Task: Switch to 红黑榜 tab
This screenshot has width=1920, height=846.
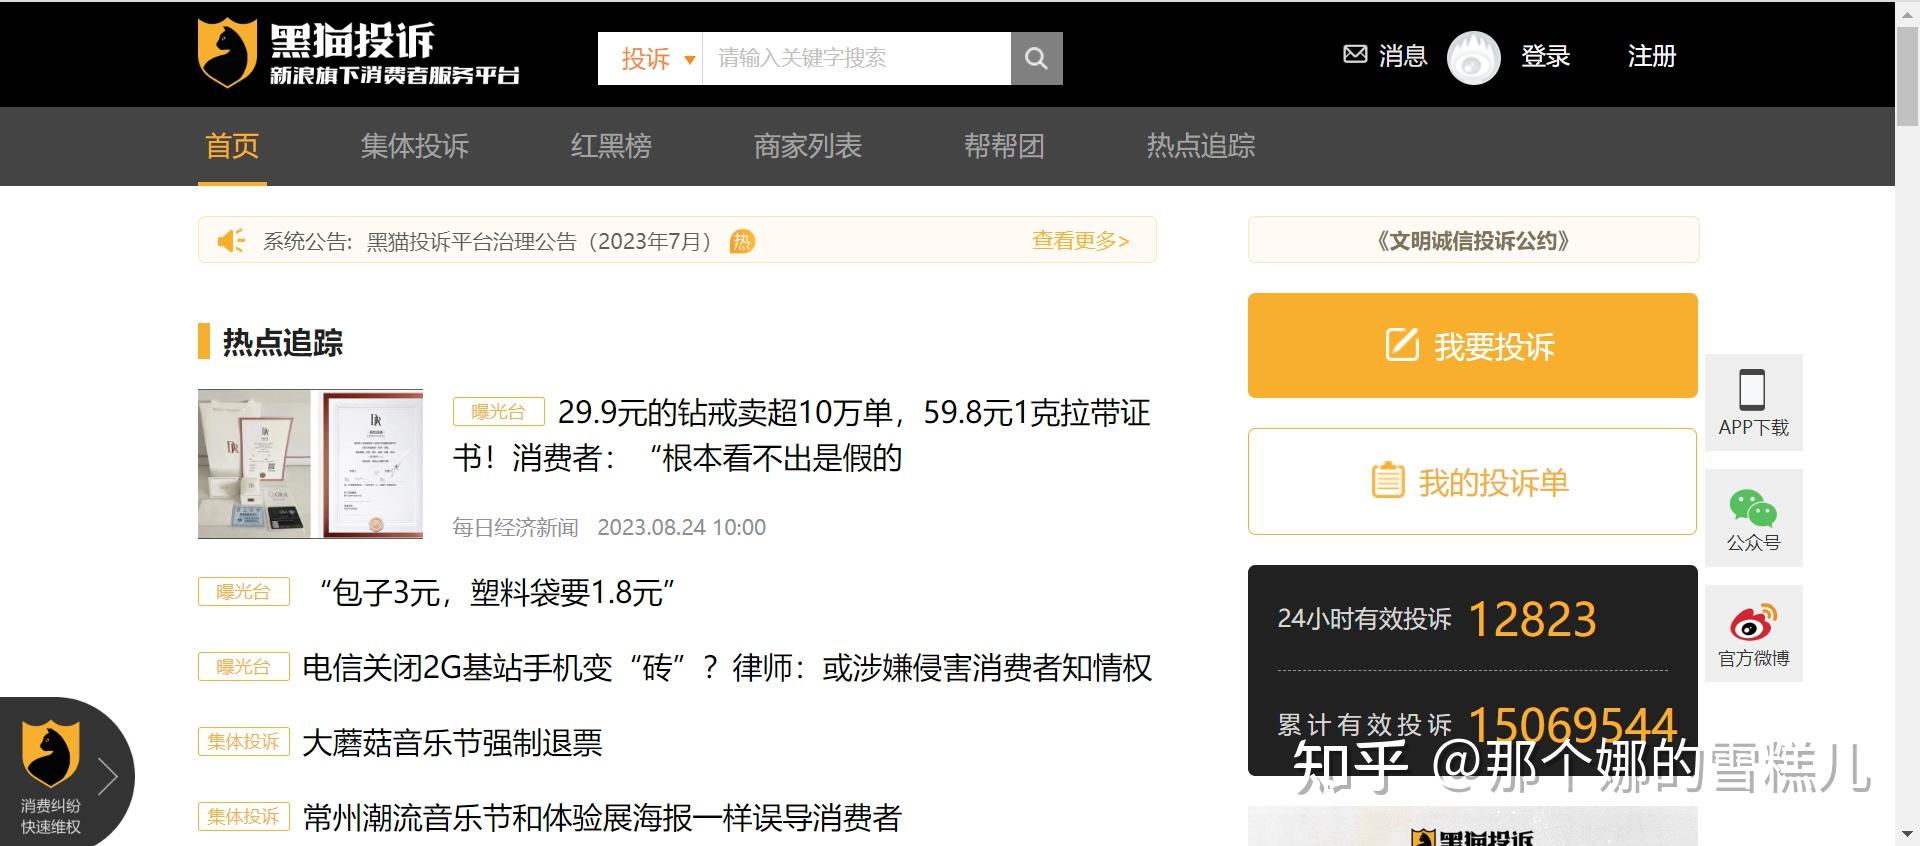Action: 611,146
